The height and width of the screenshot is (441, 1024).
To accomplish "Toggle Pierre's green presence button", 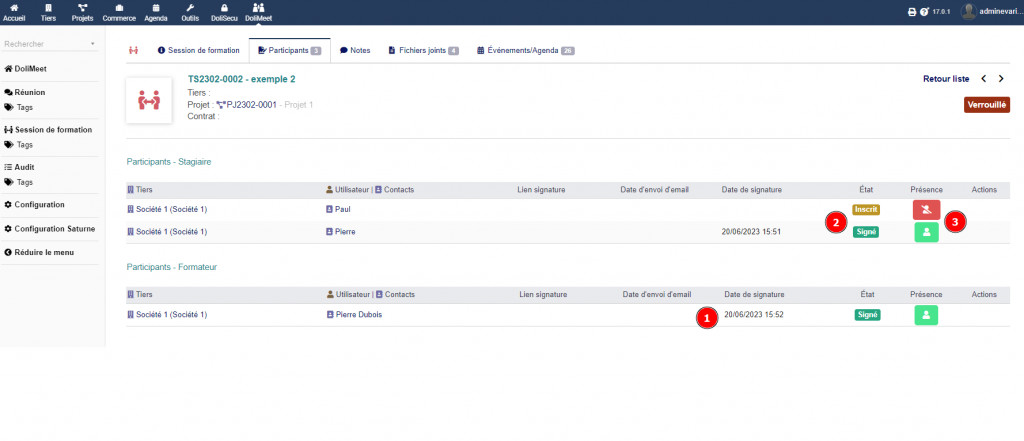I will point(926,232).
